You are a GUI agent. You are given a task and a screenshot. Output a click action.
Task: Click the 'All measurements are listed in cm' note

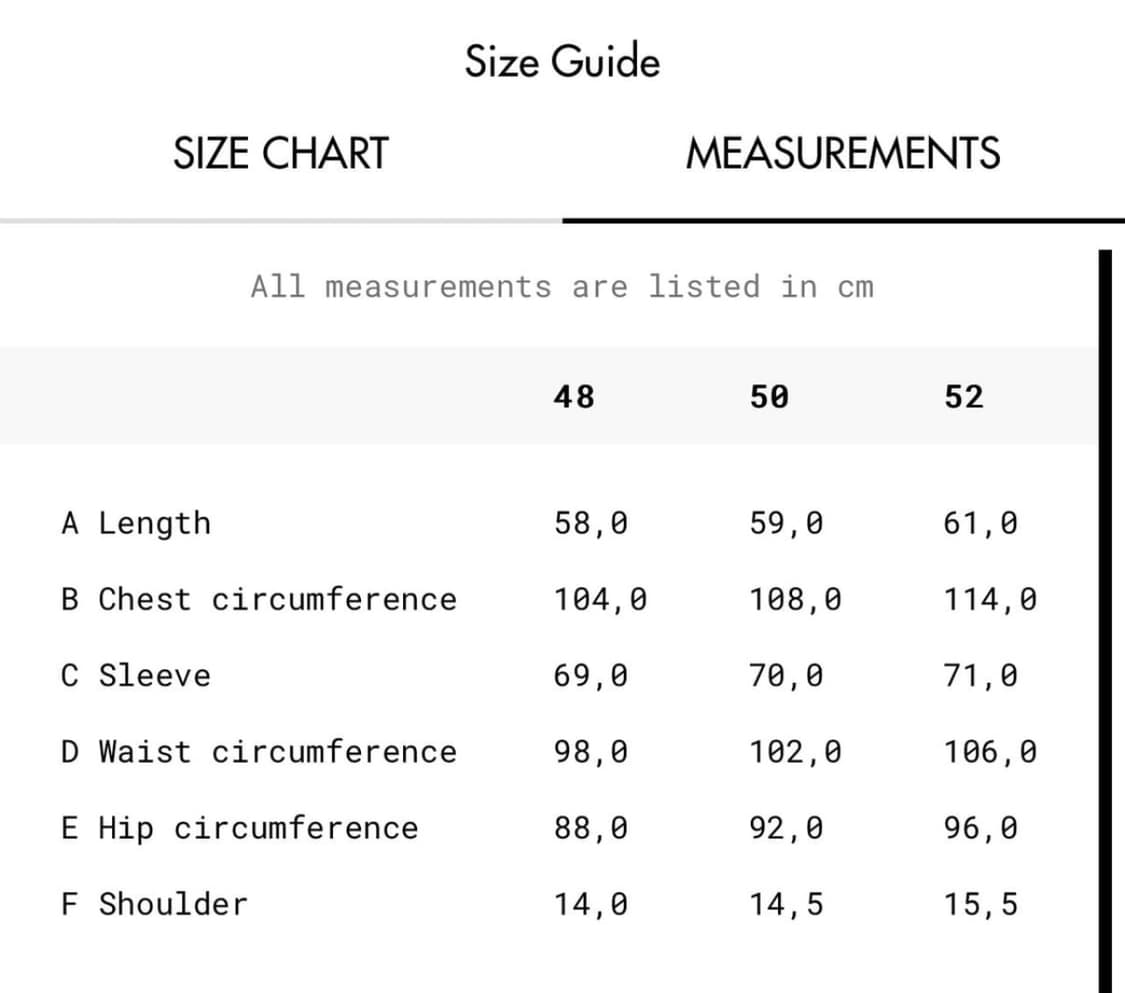(x=562, y=287)
